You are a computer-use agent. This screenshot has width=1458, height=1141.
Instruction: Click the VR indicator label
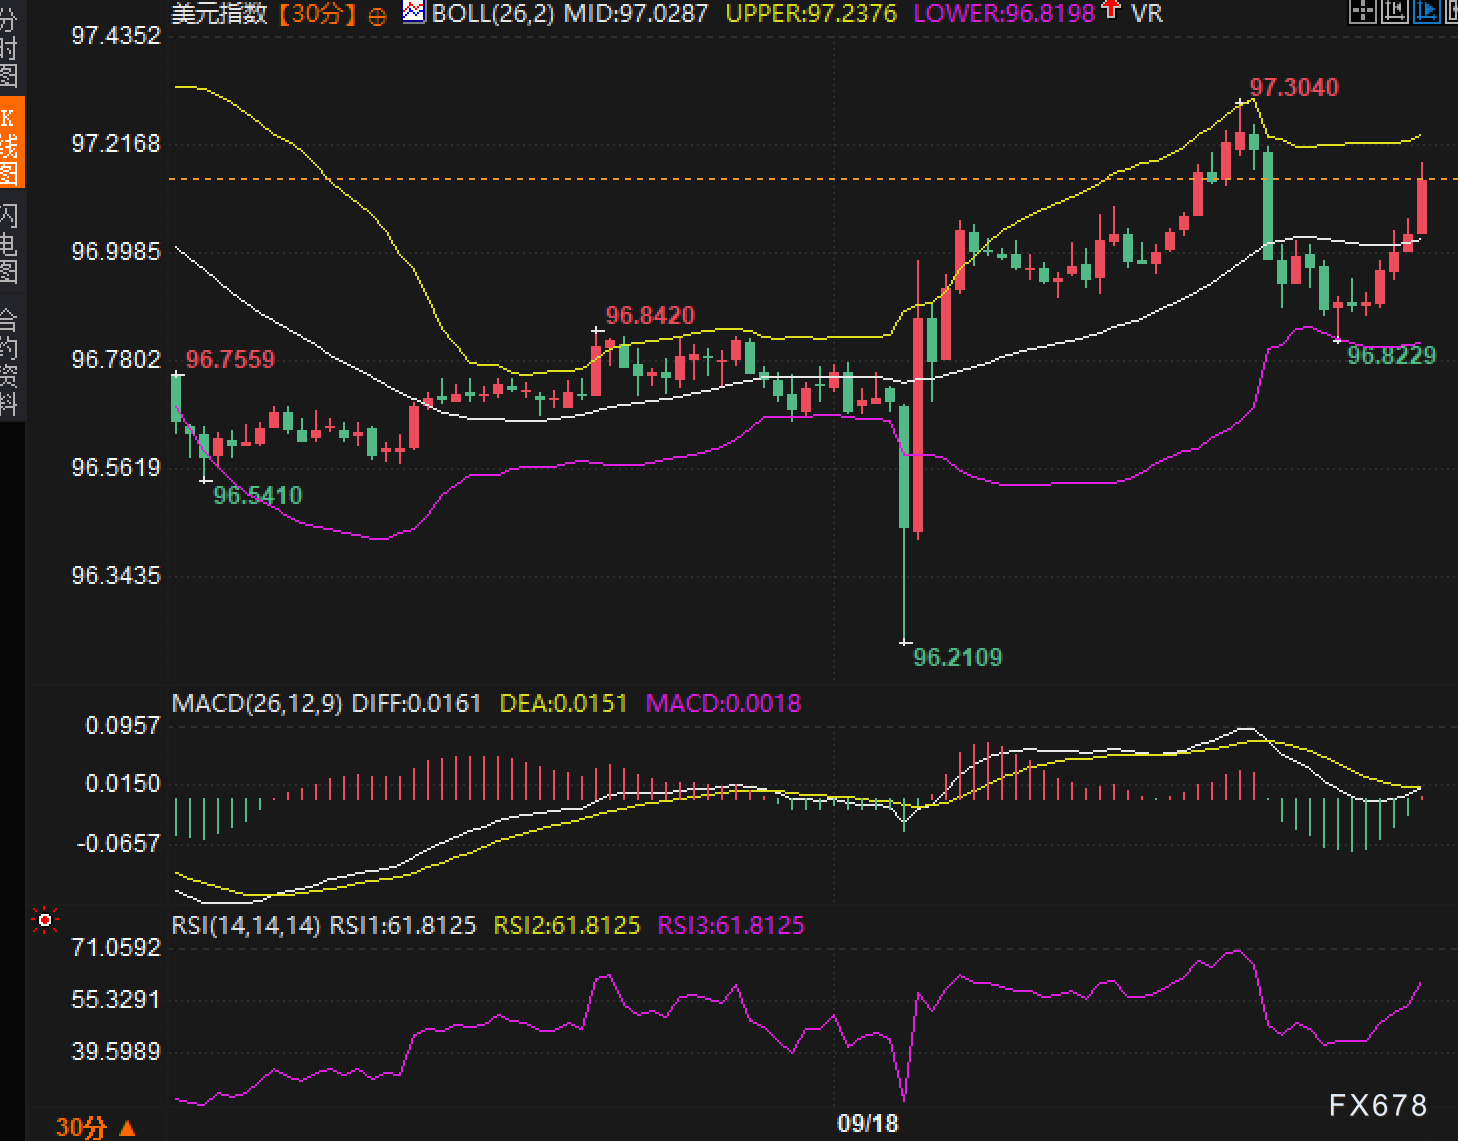pos(1147,14)
